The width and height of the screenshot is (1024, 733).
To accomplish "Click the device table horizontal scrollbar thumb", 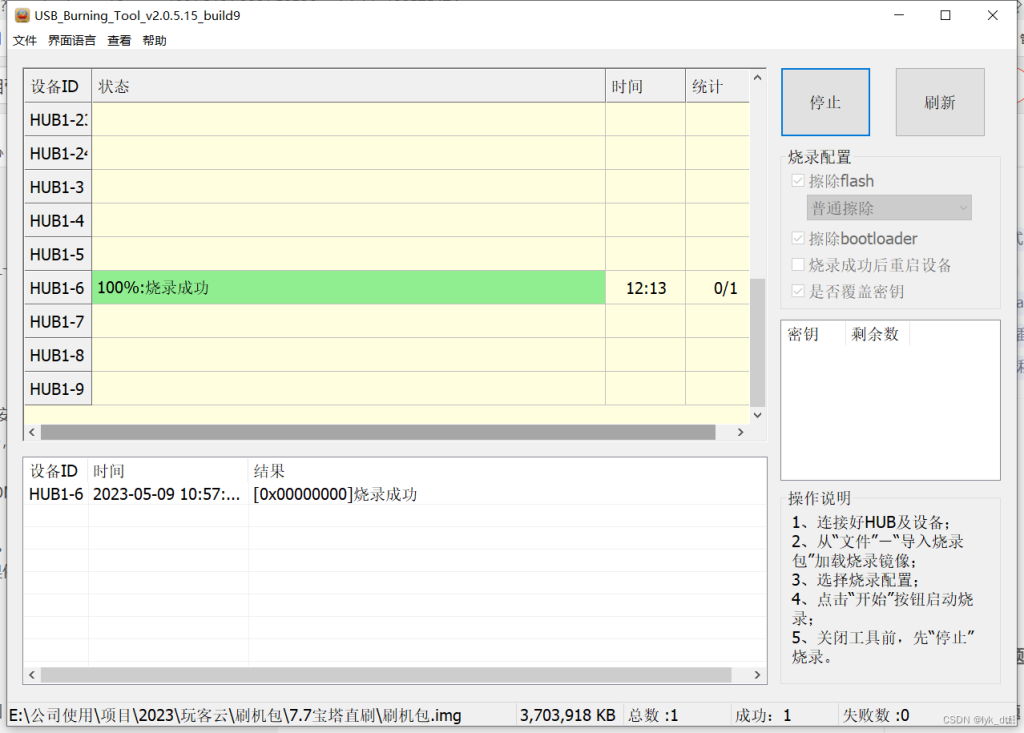I will 378,432.
